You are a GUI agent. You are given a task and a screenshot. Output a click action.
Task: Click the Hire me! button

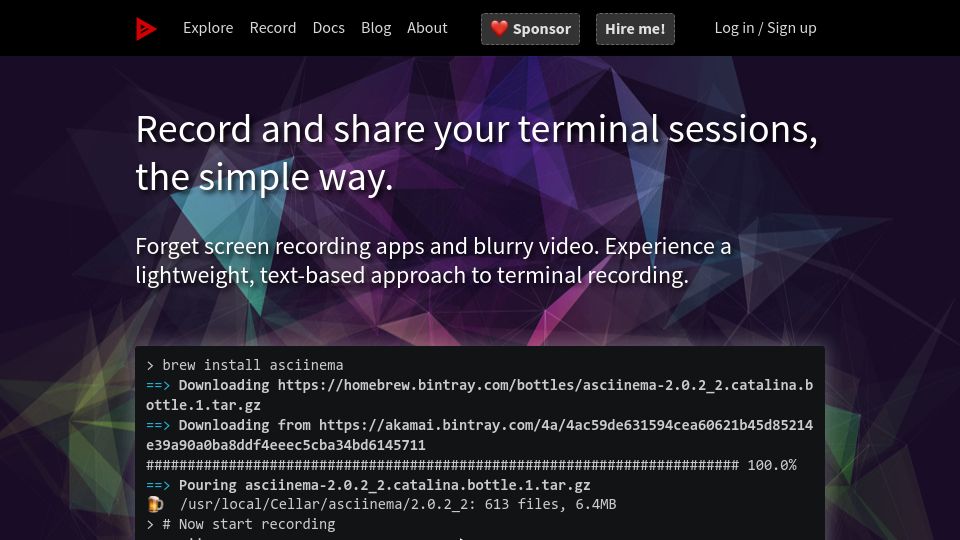pyautogui.click(x=635, y=29)
